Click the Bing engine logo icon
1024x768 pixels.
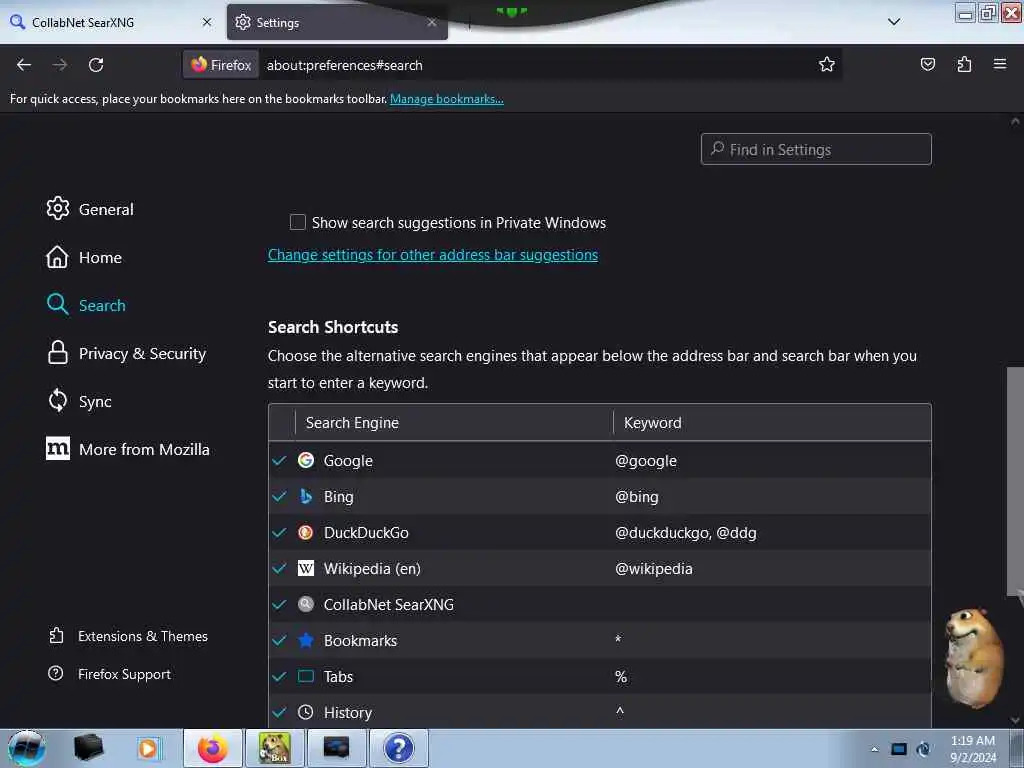click(x=306, y=496)
